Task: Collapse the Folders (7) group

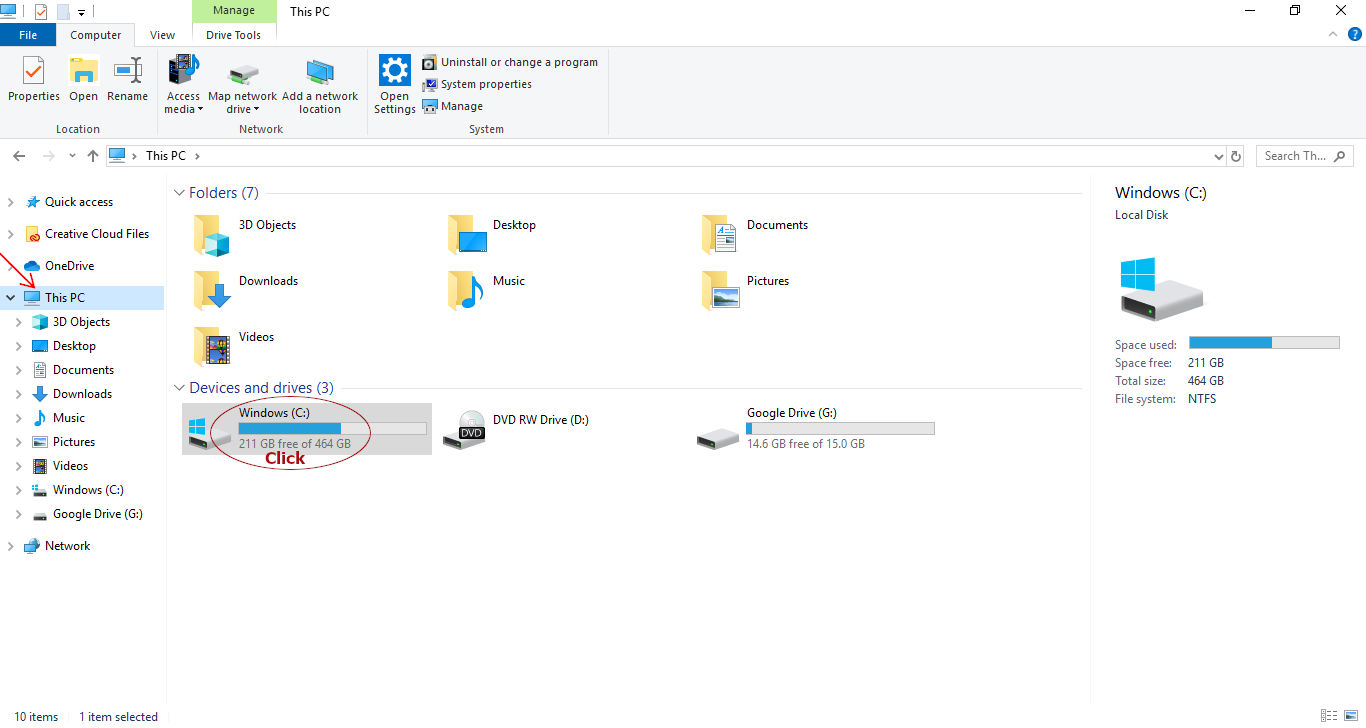Action: point(180,193)
